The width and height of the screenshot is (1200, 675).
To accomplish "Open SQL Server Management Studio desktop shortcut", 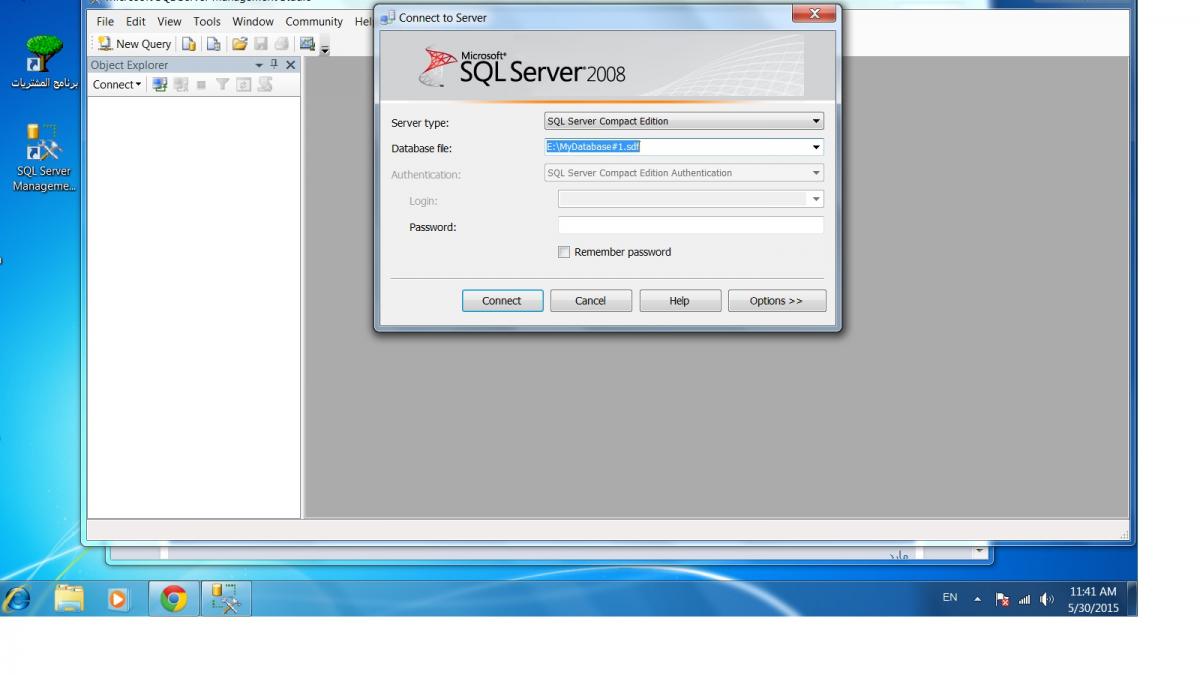I will pos(43,158).
